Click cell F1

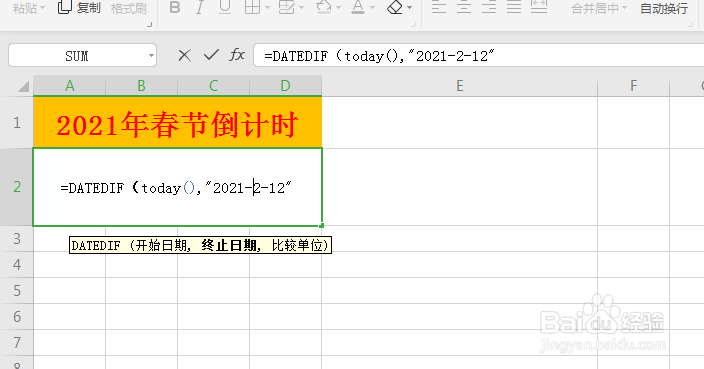point(634,123)
